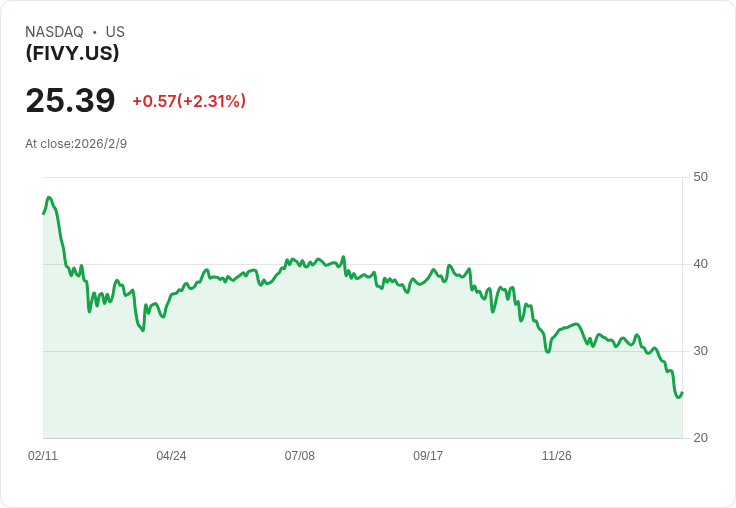Viewport: 736px width, 508px height.
Task: Click the FIVY.US ticker title
Action: coord(72,53)
